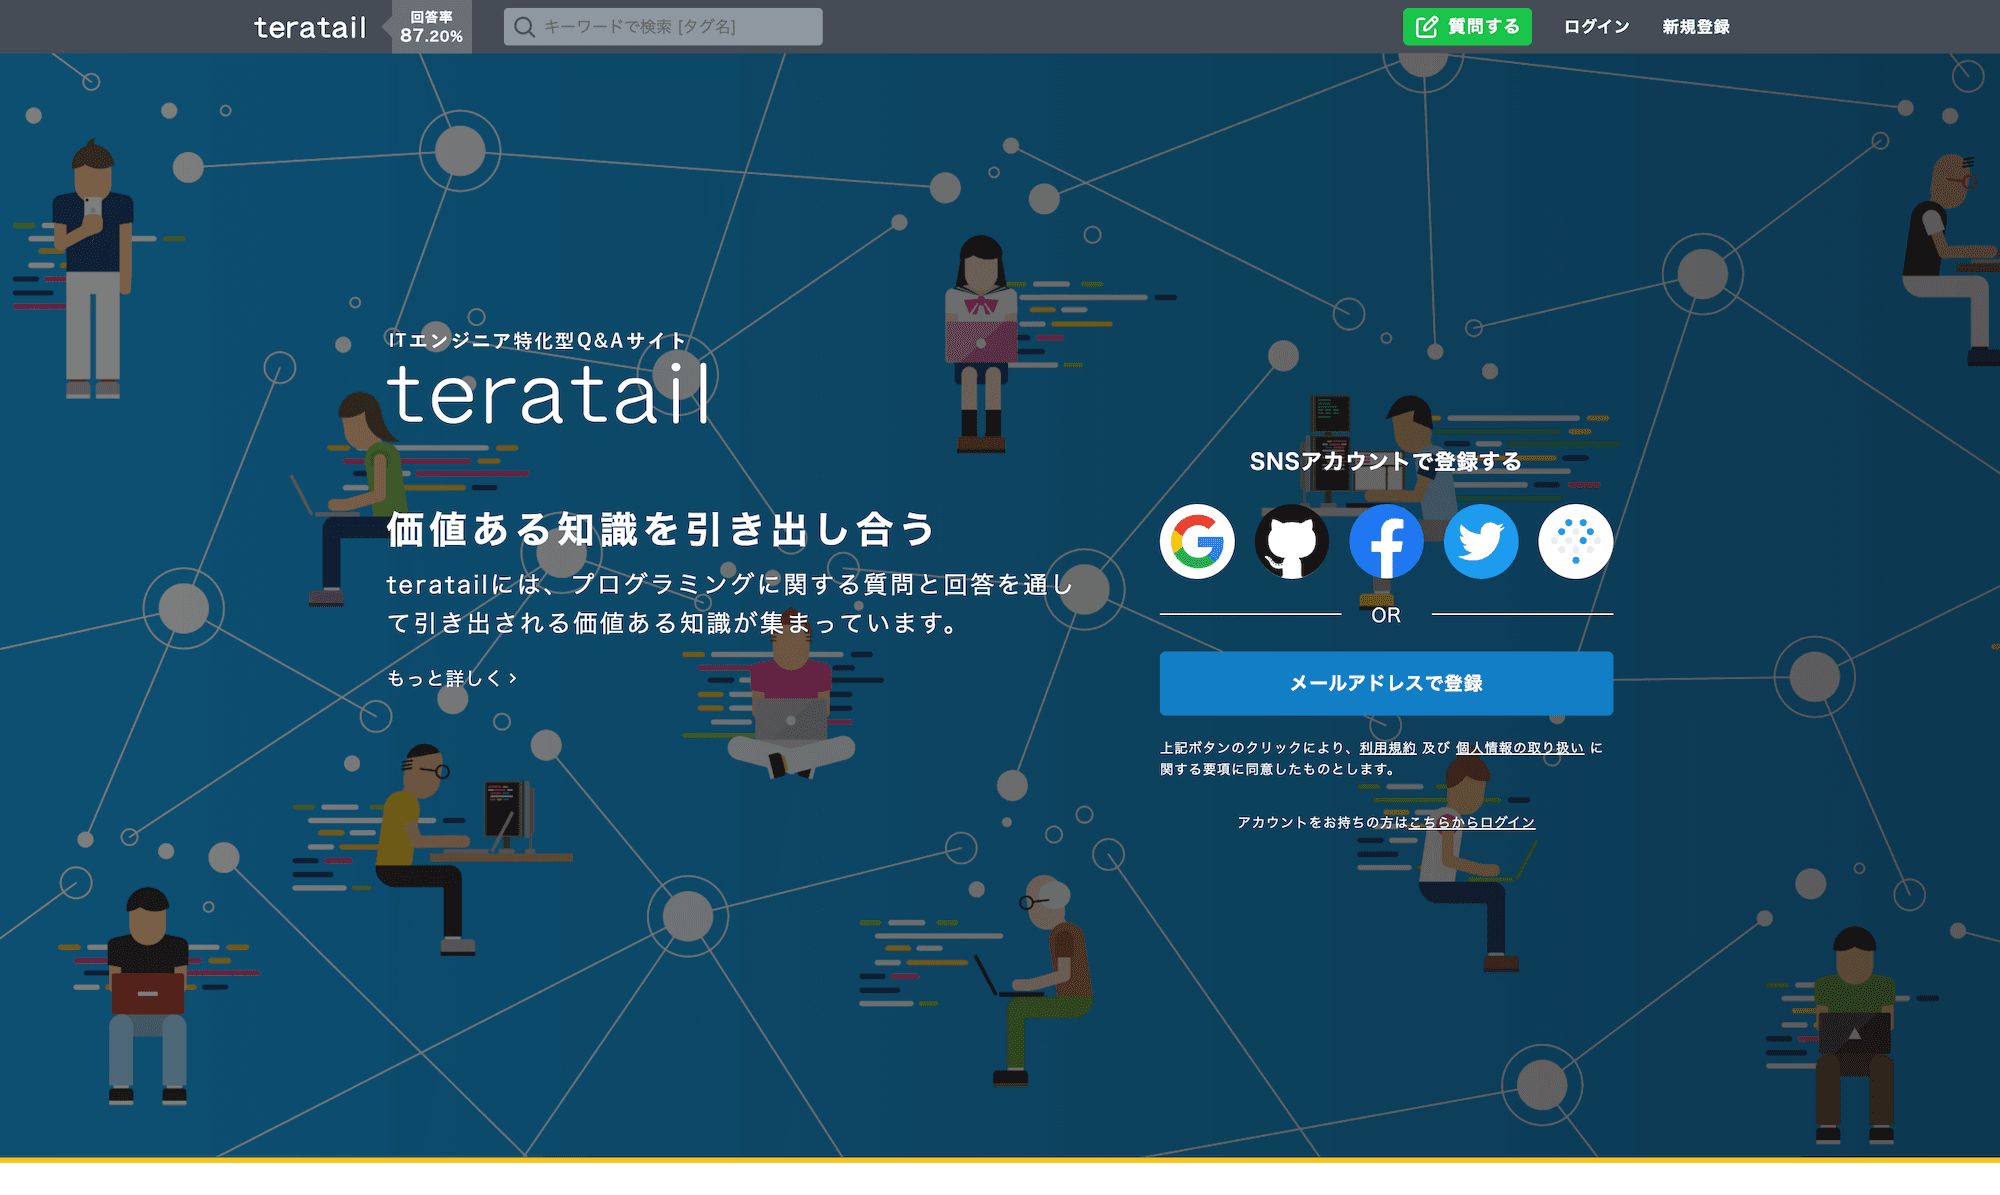Click the 質問する button
Image resolution: width=2000 pixels, height=1195 pixels.
(1468, 27)
